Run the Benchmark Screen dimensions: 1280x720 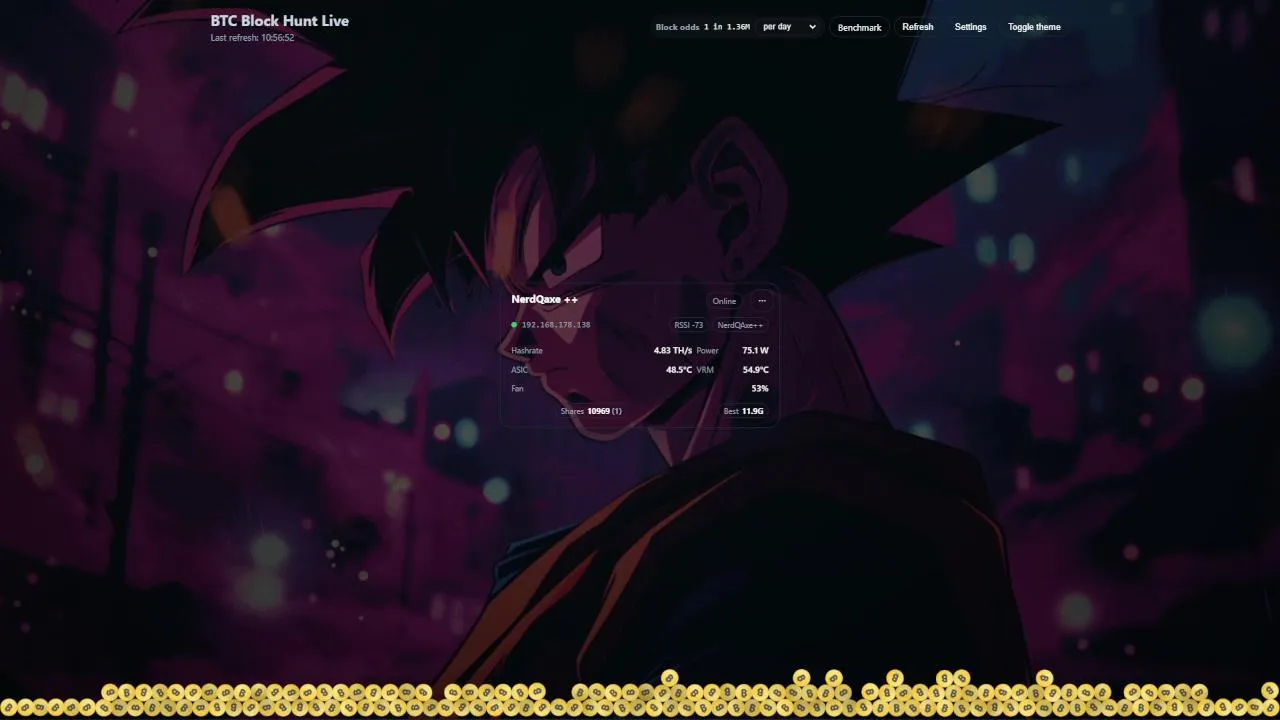pyautogui.click(x=859, y=27)
